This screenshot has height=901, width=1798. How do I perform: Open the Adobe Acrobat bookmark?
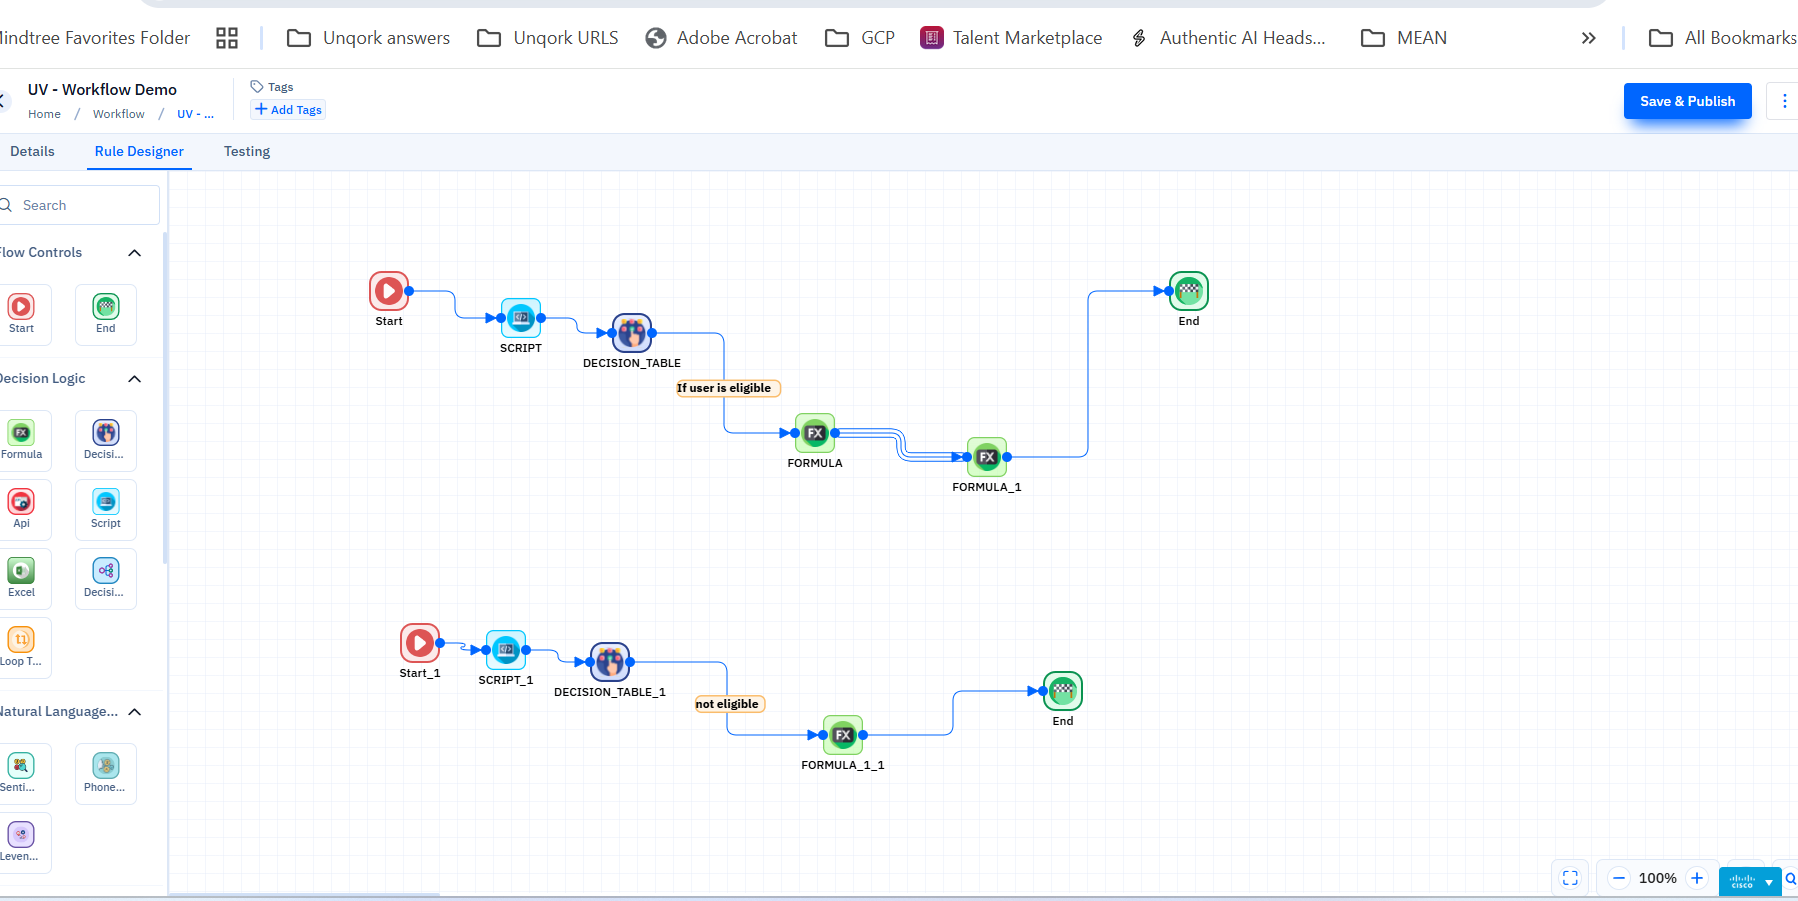point(721,38)
